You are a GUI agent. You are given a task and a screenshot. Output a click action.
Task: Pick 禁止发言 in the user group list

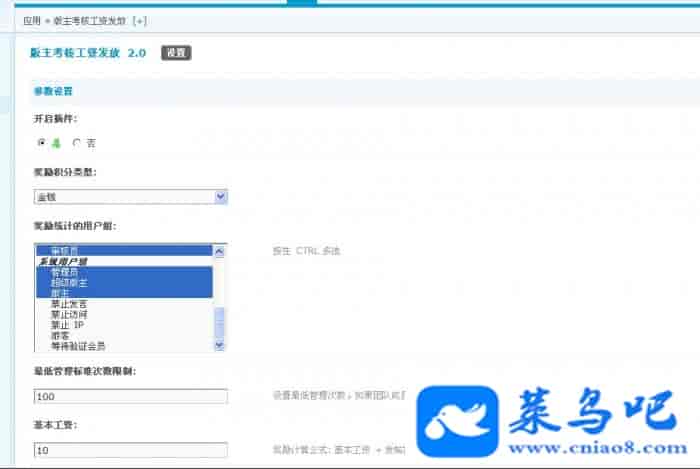coord(68,304)
